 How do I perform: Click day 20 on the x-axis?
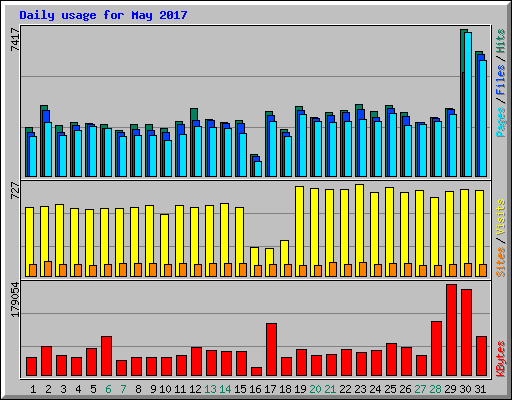(x=315, y=389)
